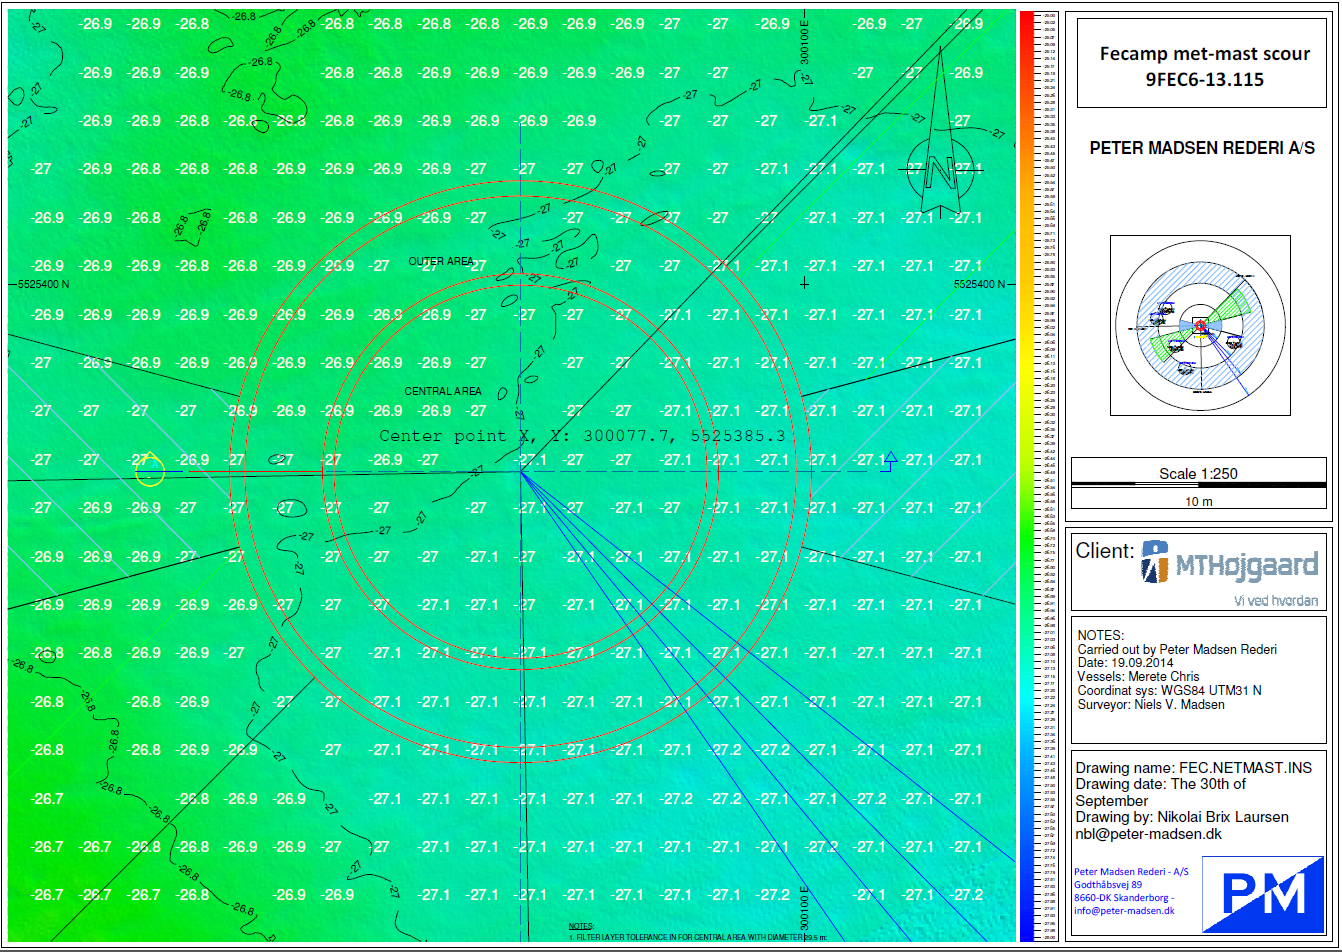1342x952 pixels.
Task: Click the 'CENTRAL AREA' map label
Action: pyautogui.click(x=443, y=391)
